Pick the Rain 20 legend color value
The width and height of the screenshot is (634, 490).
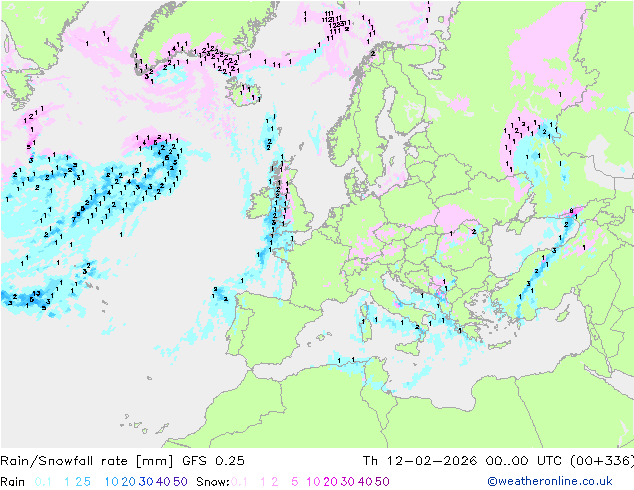[128, 482]
